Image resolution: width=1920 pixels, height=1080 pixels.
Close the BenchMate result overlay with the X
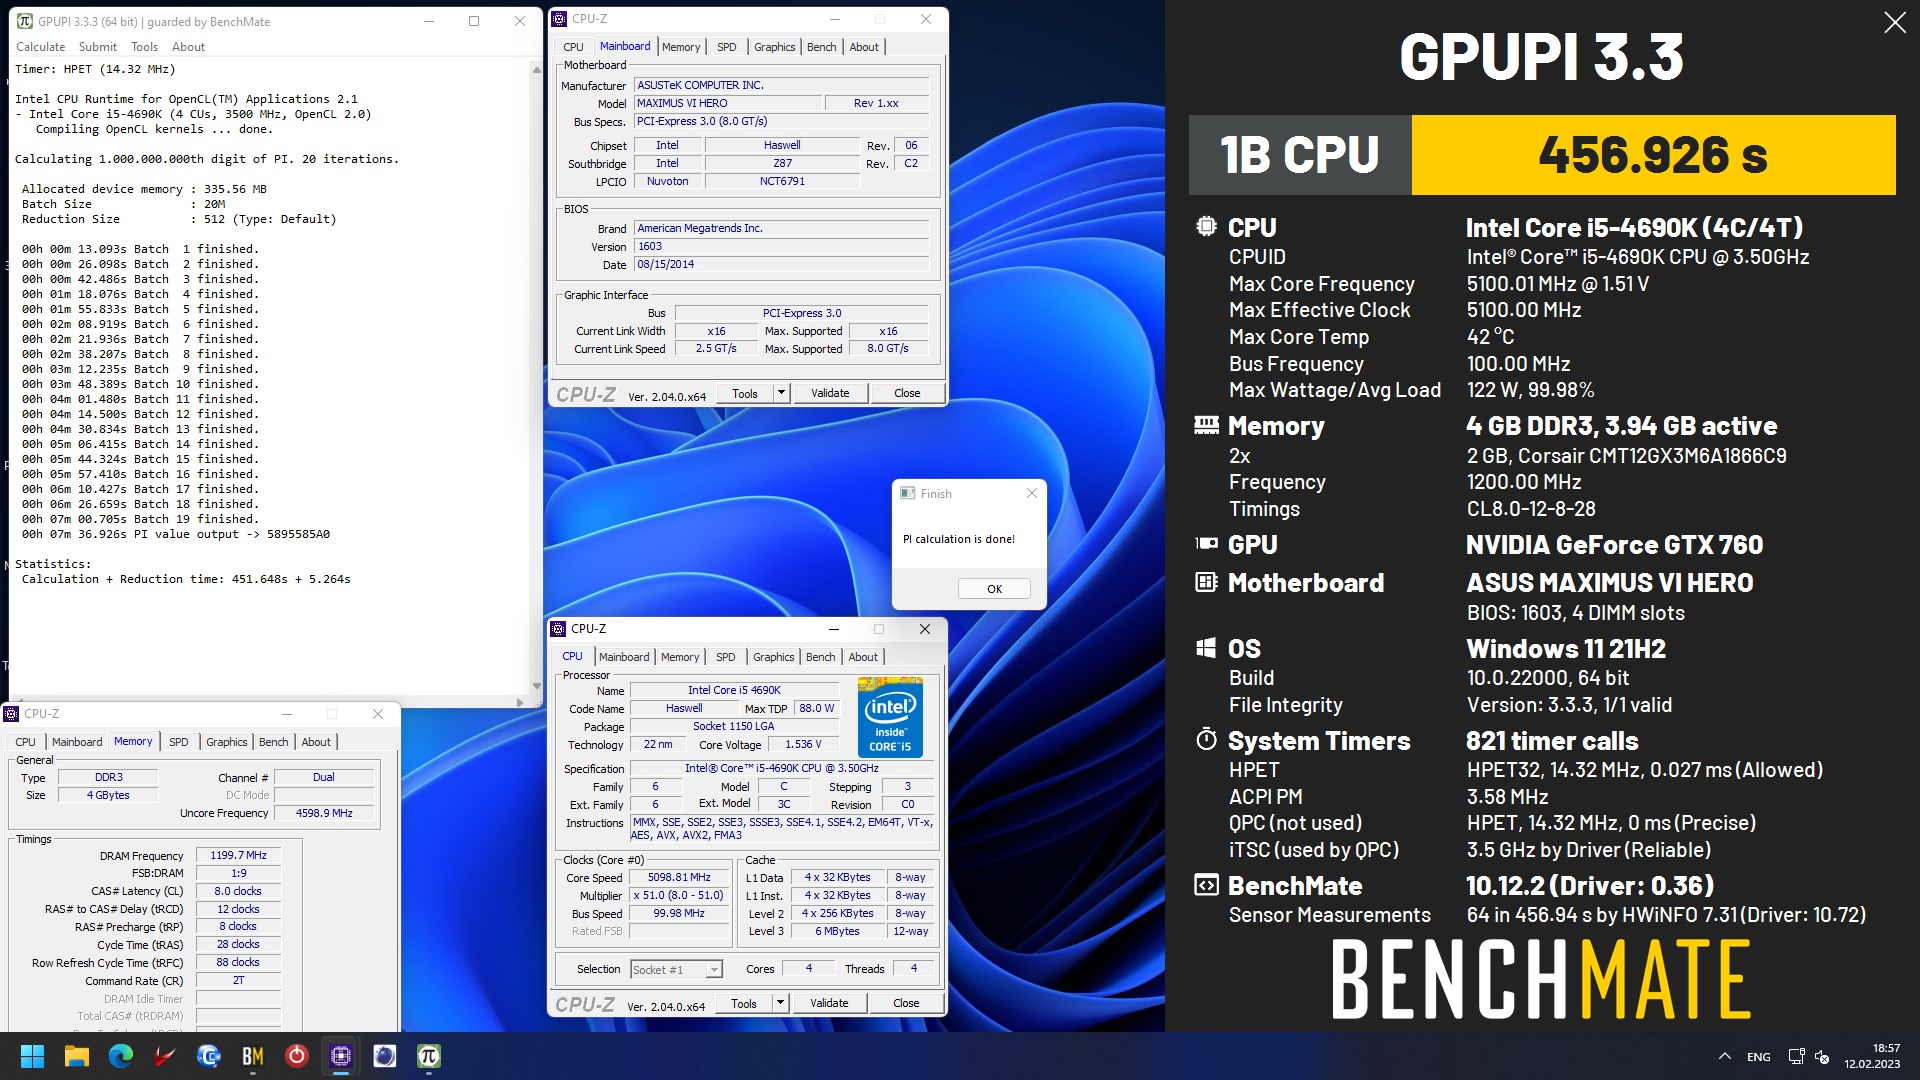[1894, 22]
